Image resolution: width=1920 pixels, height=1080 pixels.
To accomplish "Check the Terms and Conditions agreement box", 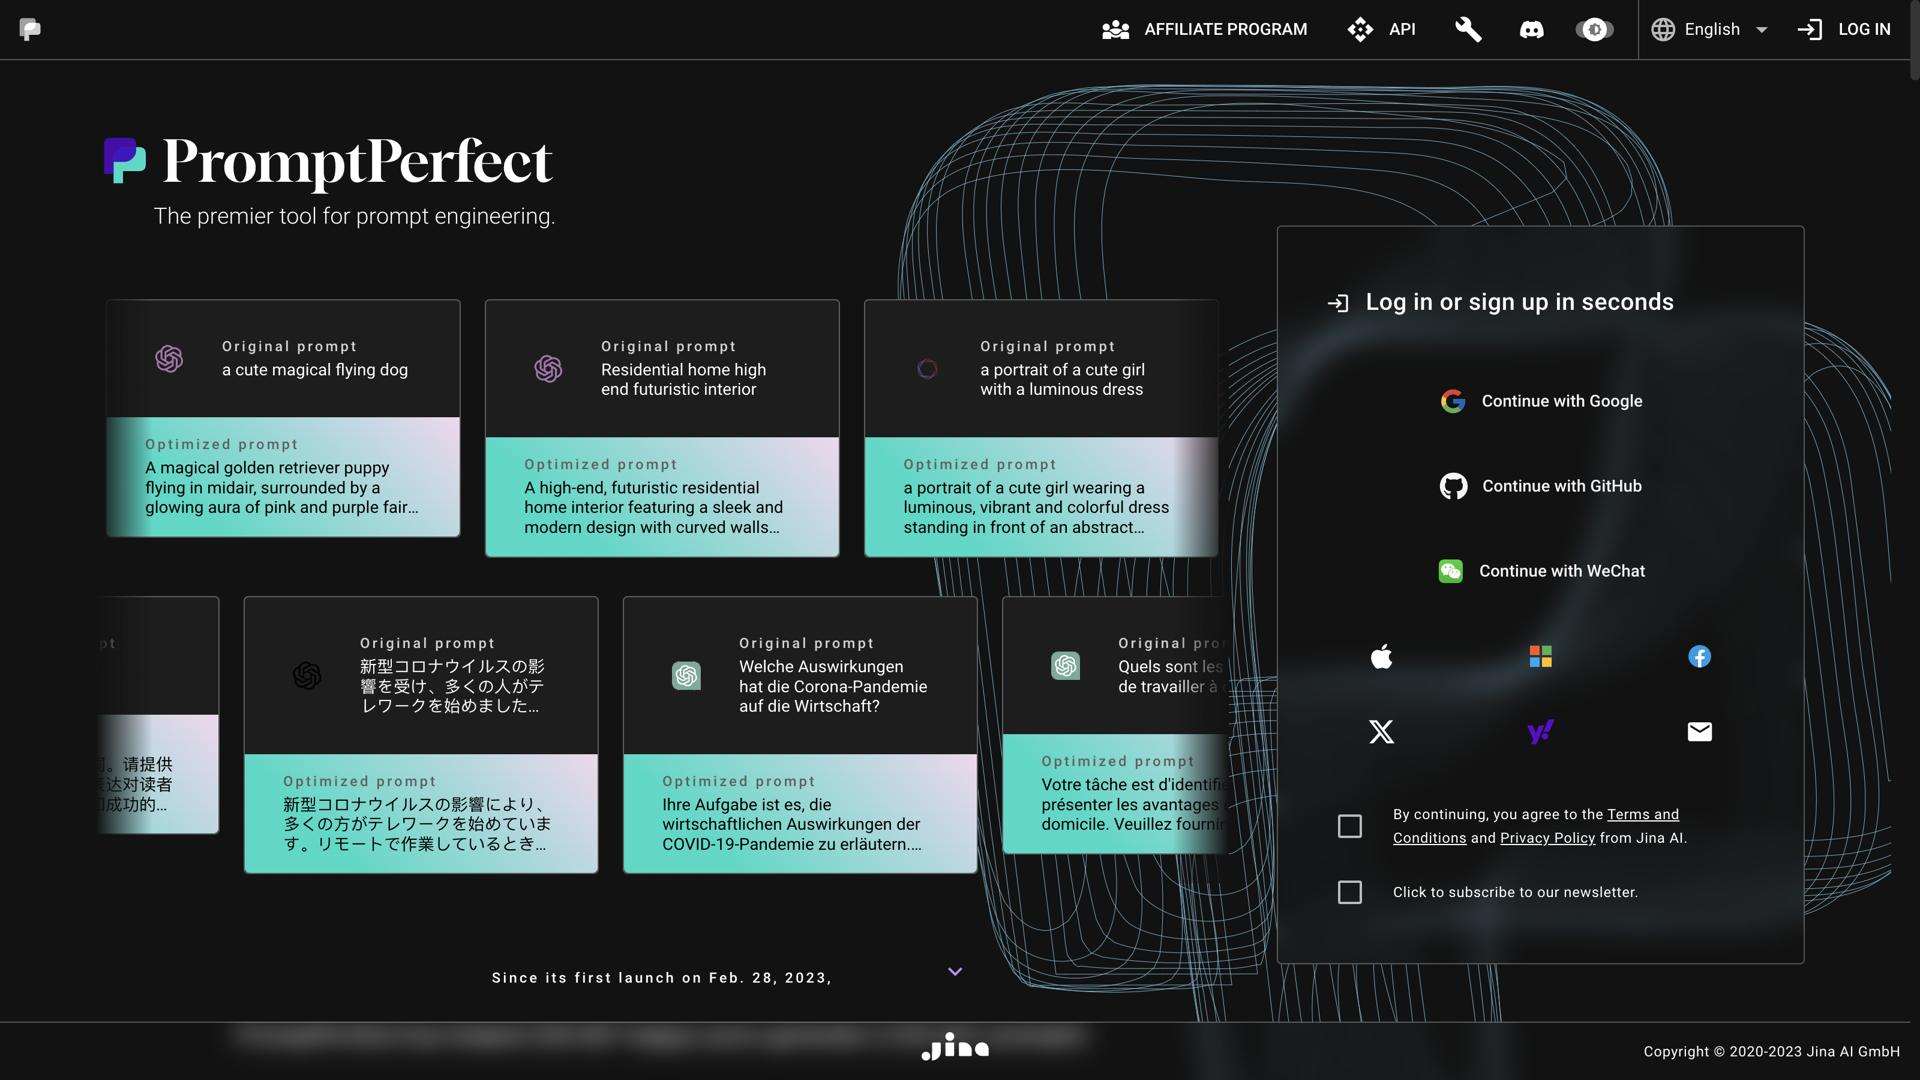I will pyautogui.click(x=1349, y=826).
